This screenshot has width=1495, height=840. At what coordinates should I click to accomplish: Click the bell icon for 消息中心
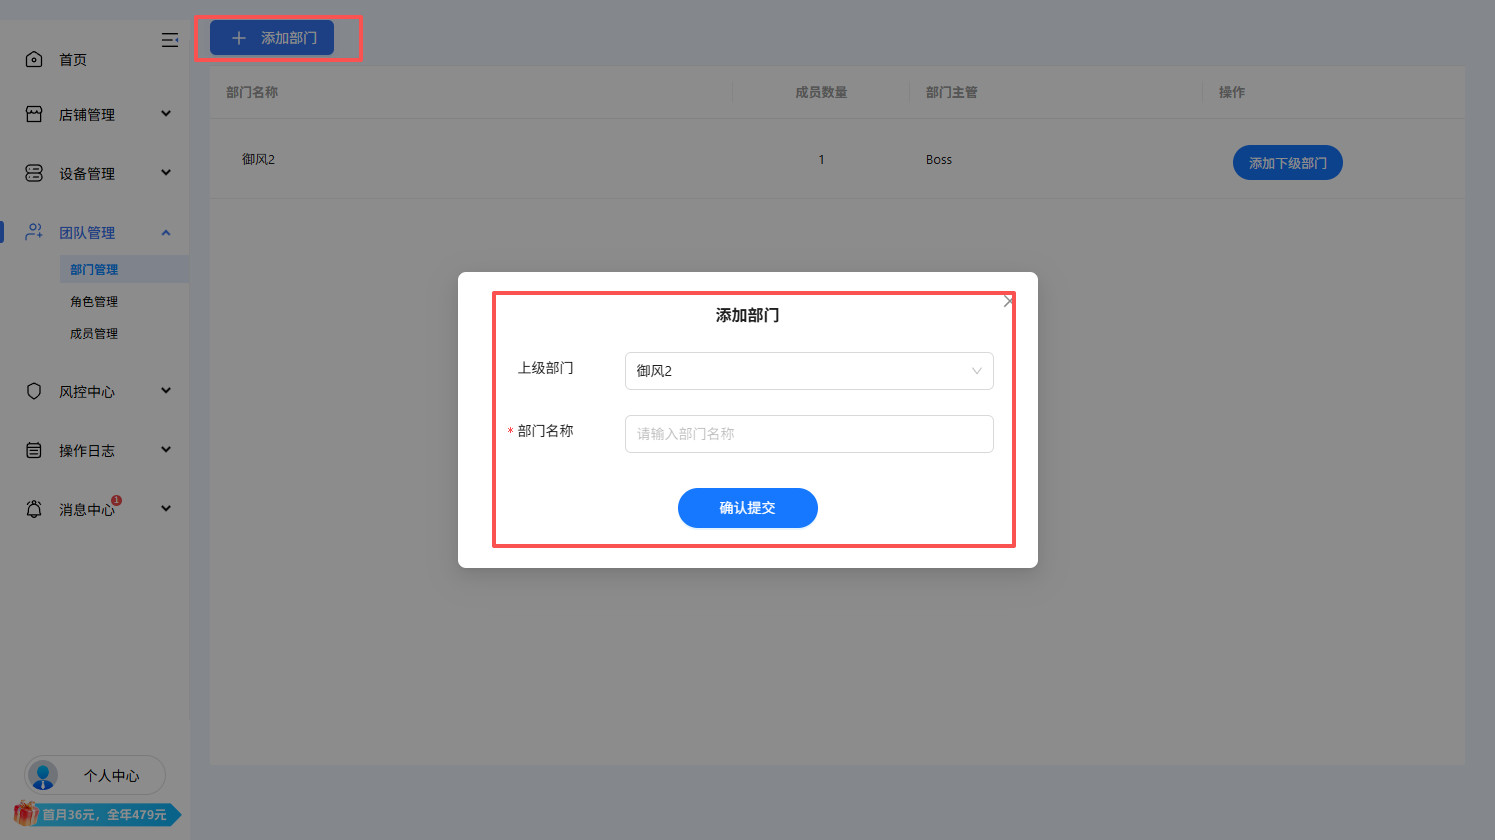point(35,508)
